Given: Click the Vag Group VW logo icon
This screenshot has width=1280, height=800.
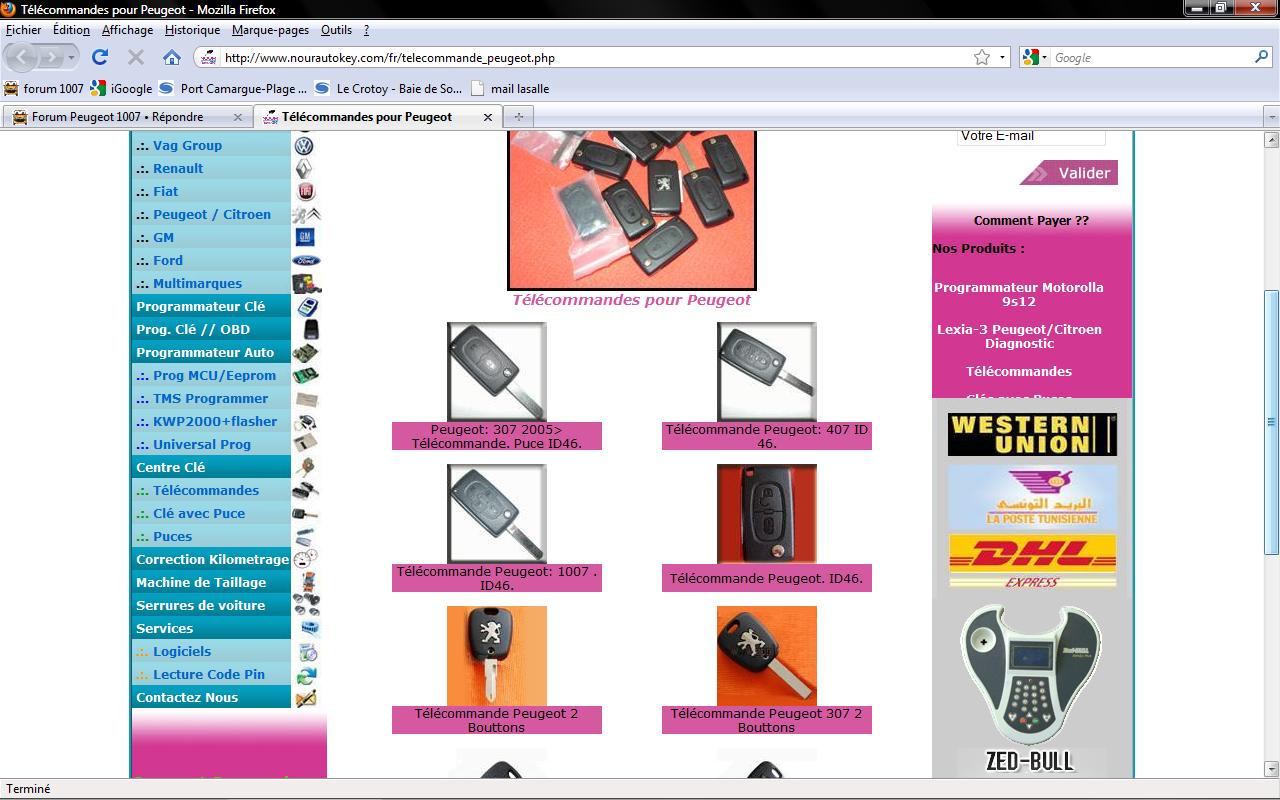Looking at the screenshot, I should pyautogui.click(x=304, y=145).
